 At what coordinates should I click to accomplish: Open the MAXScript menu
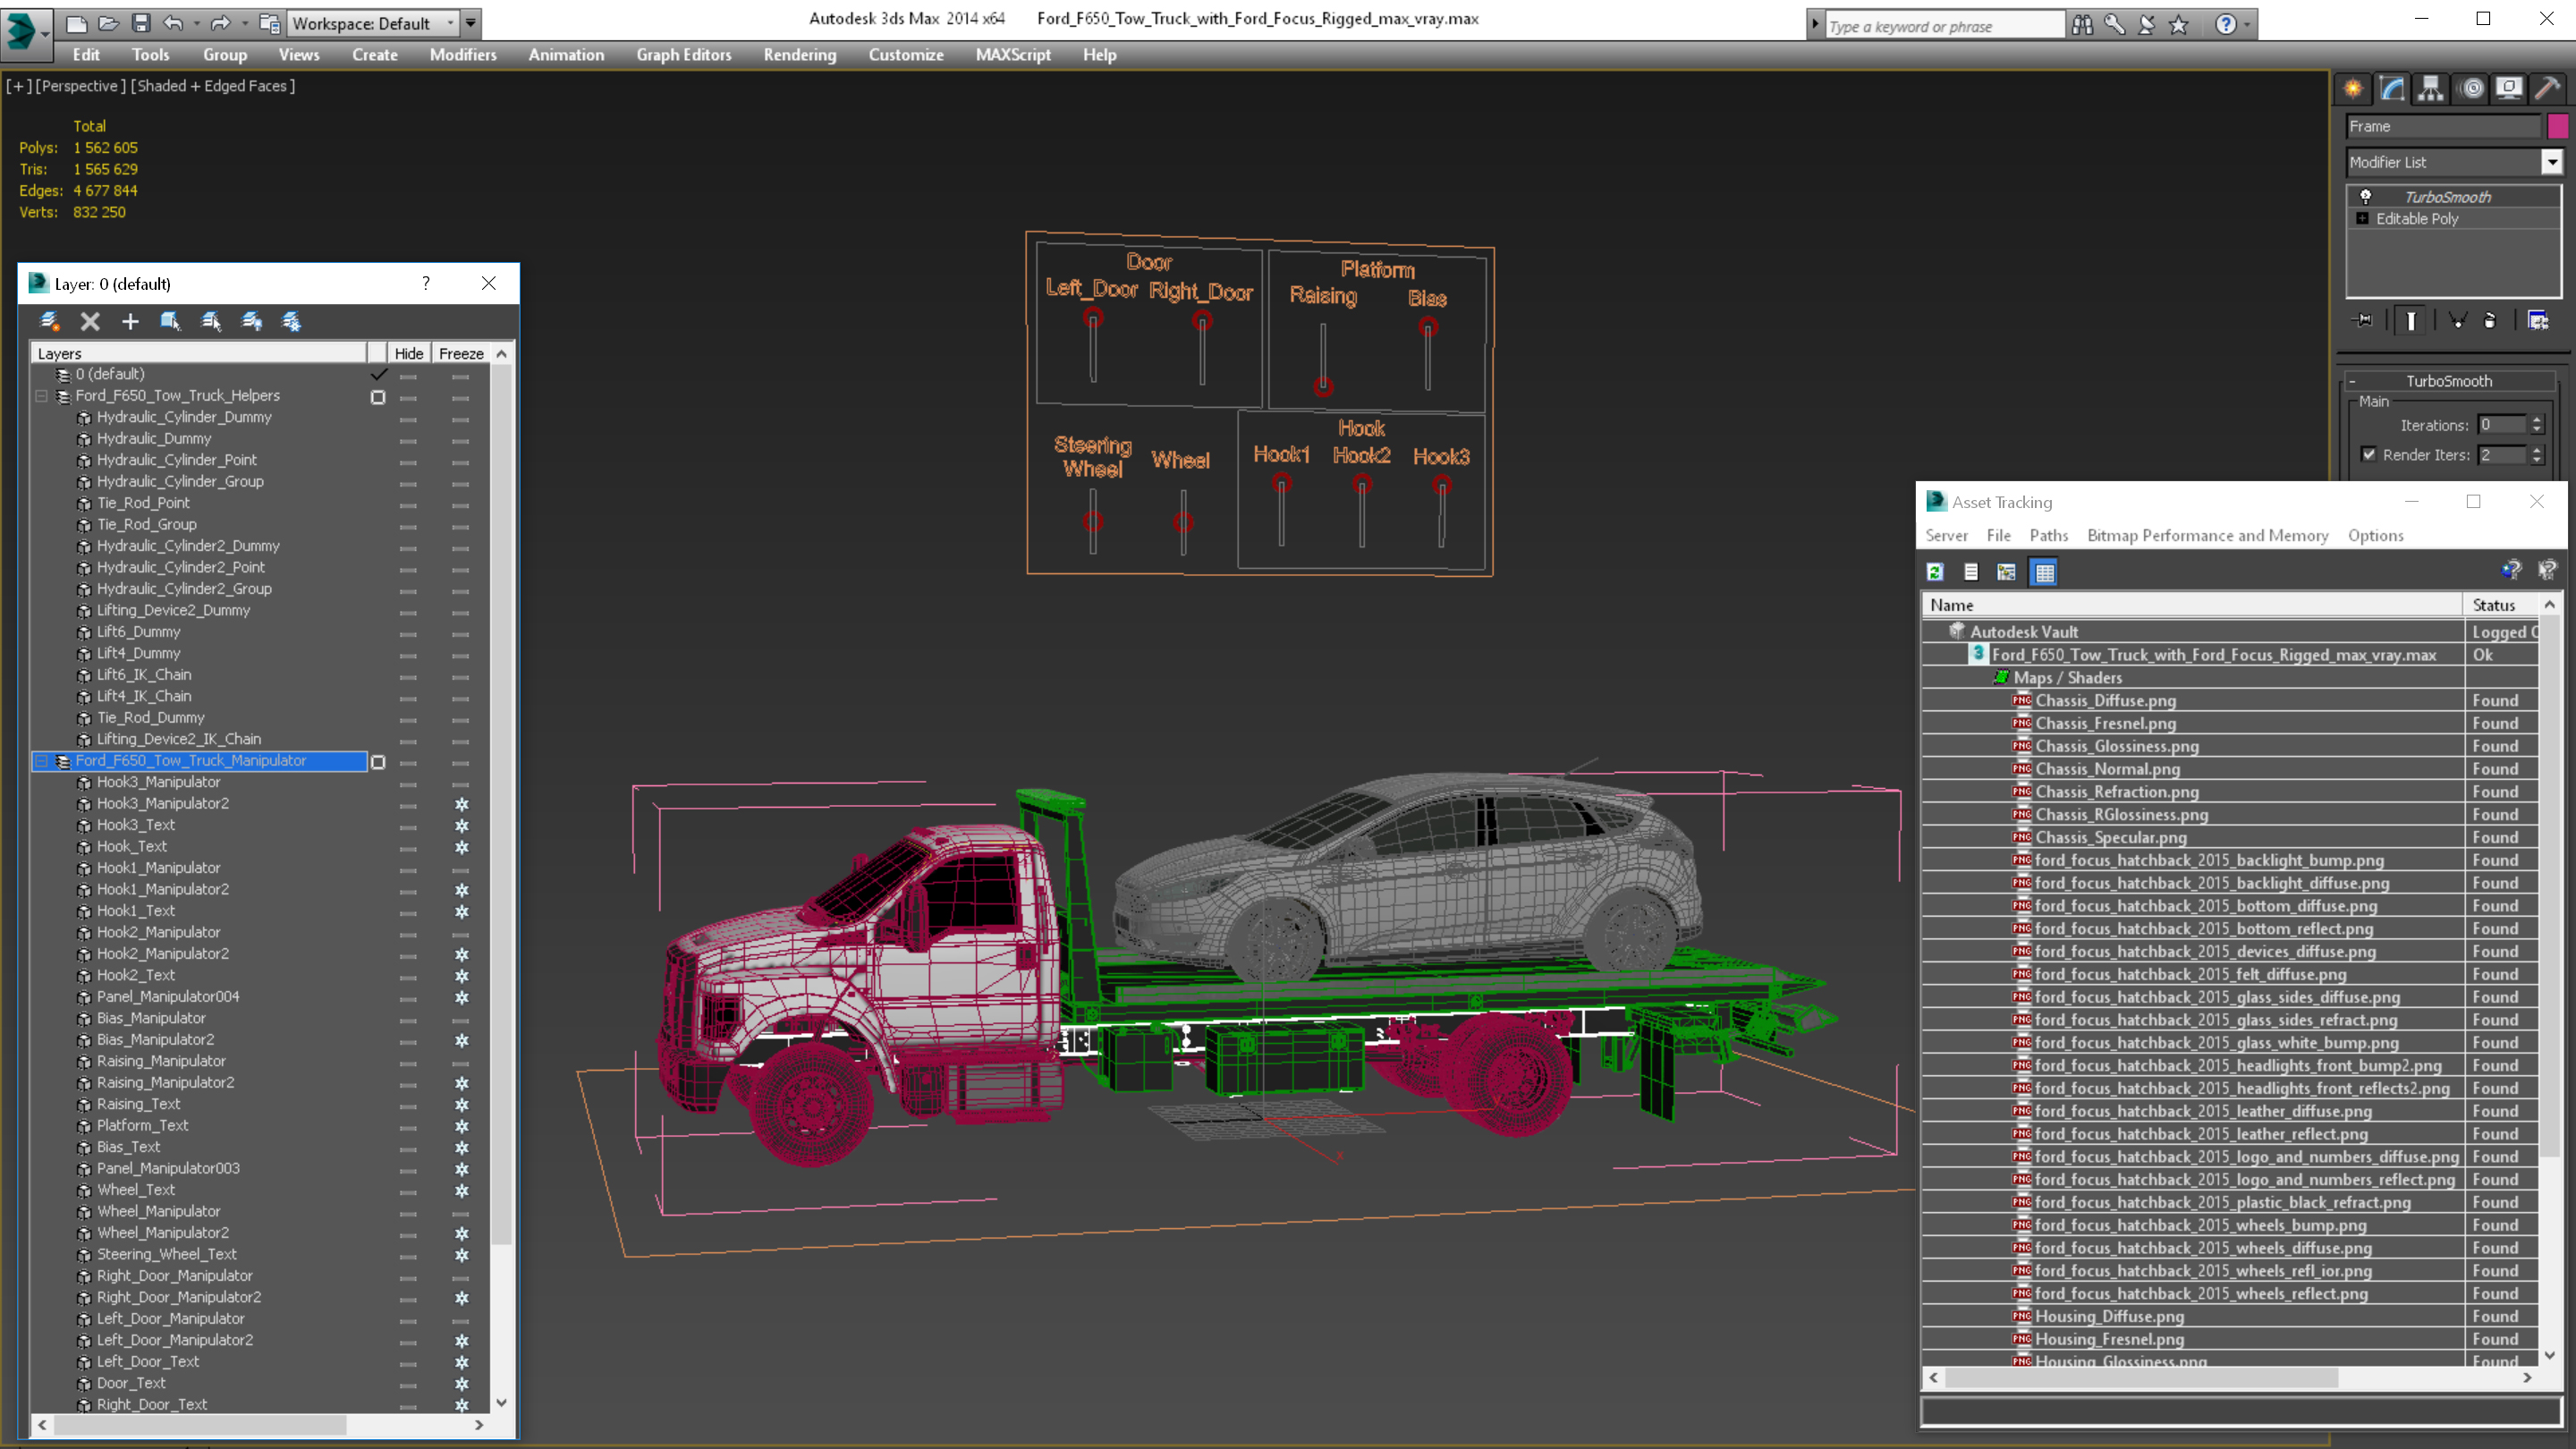[1013, 55]
